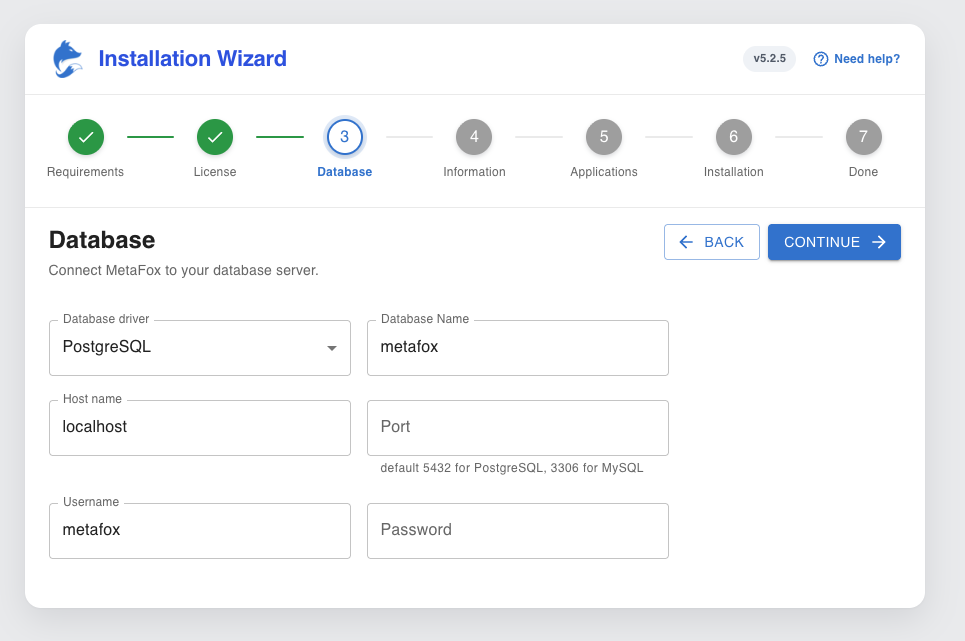Go back with the BACK button
This screenshot has width=965, height=641.
[x=711, y=242]
